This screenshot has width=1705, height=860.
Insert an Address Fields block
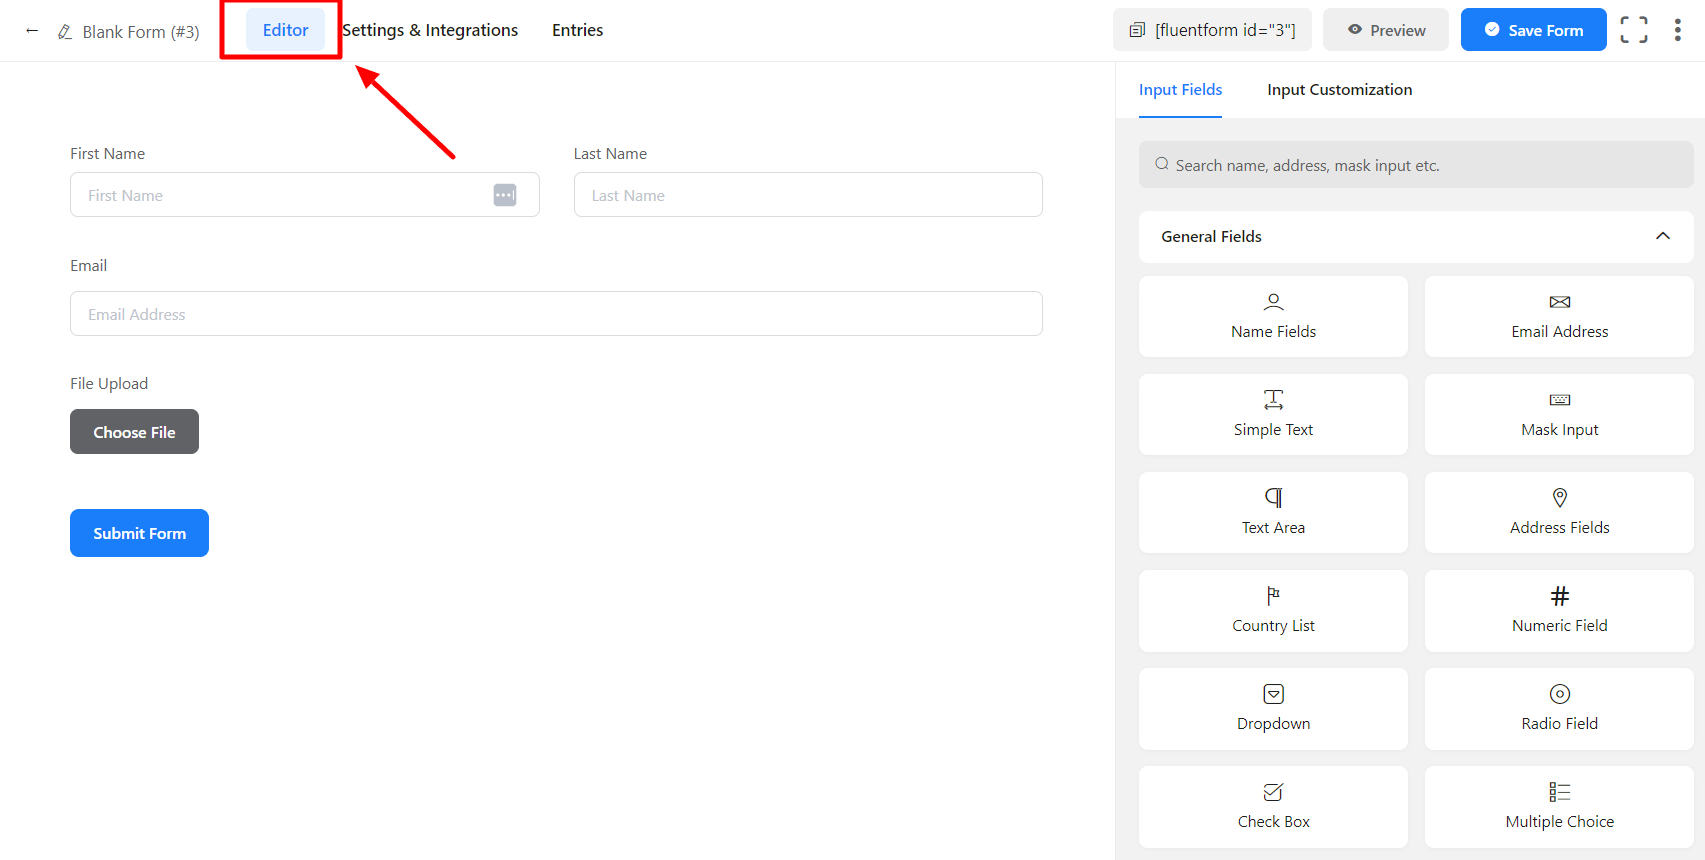pos(1558,512)
